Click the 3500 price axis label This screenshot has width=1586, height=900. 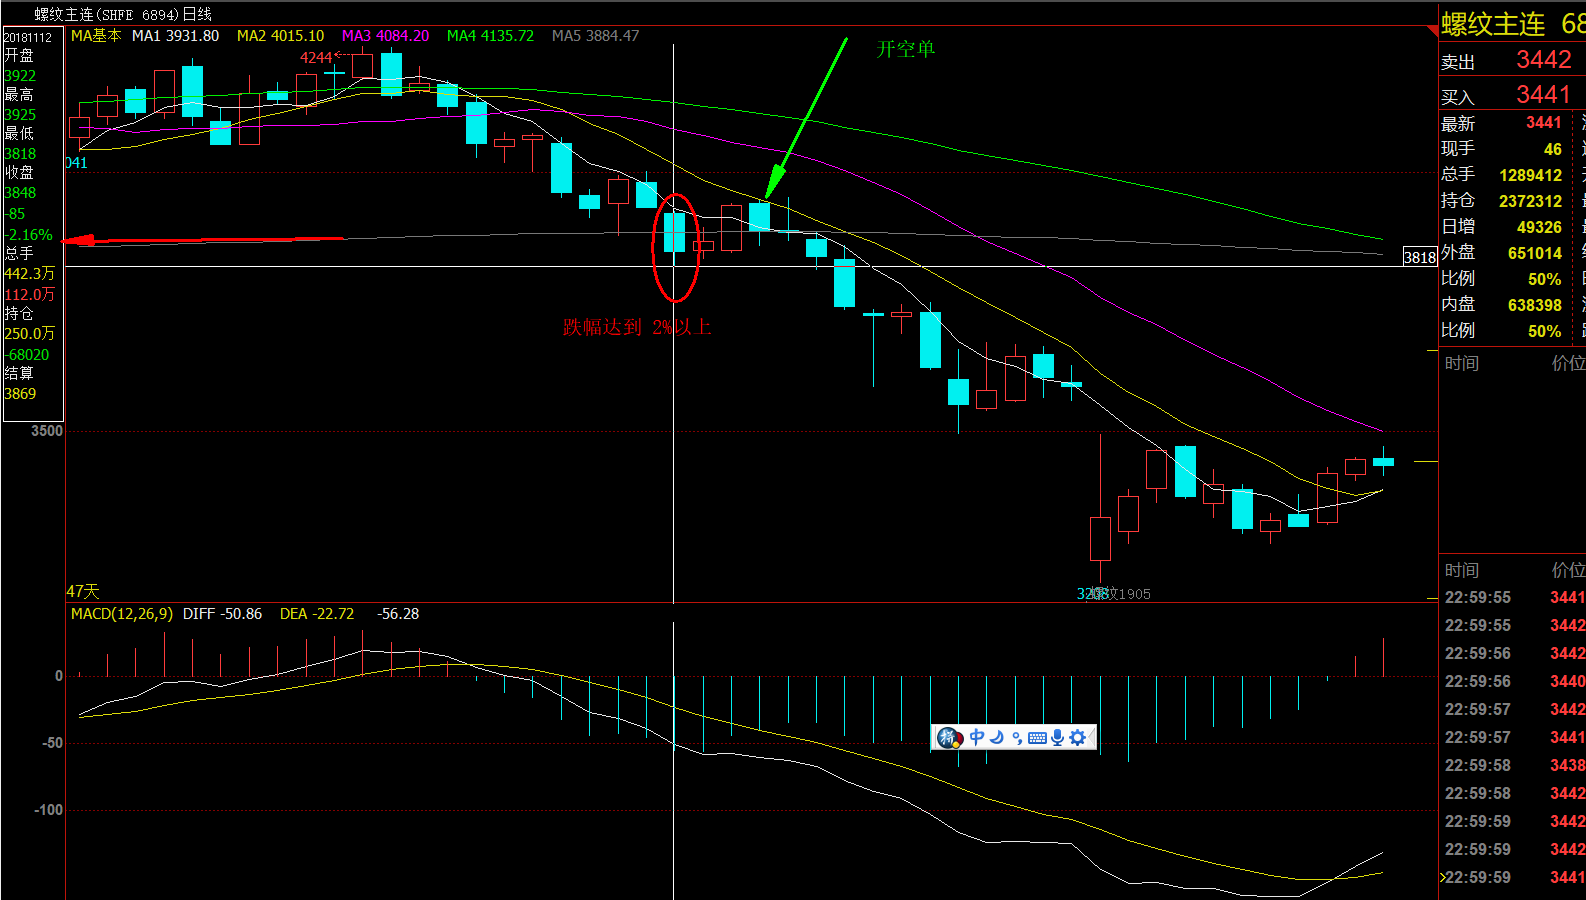(x=47, y=431)
